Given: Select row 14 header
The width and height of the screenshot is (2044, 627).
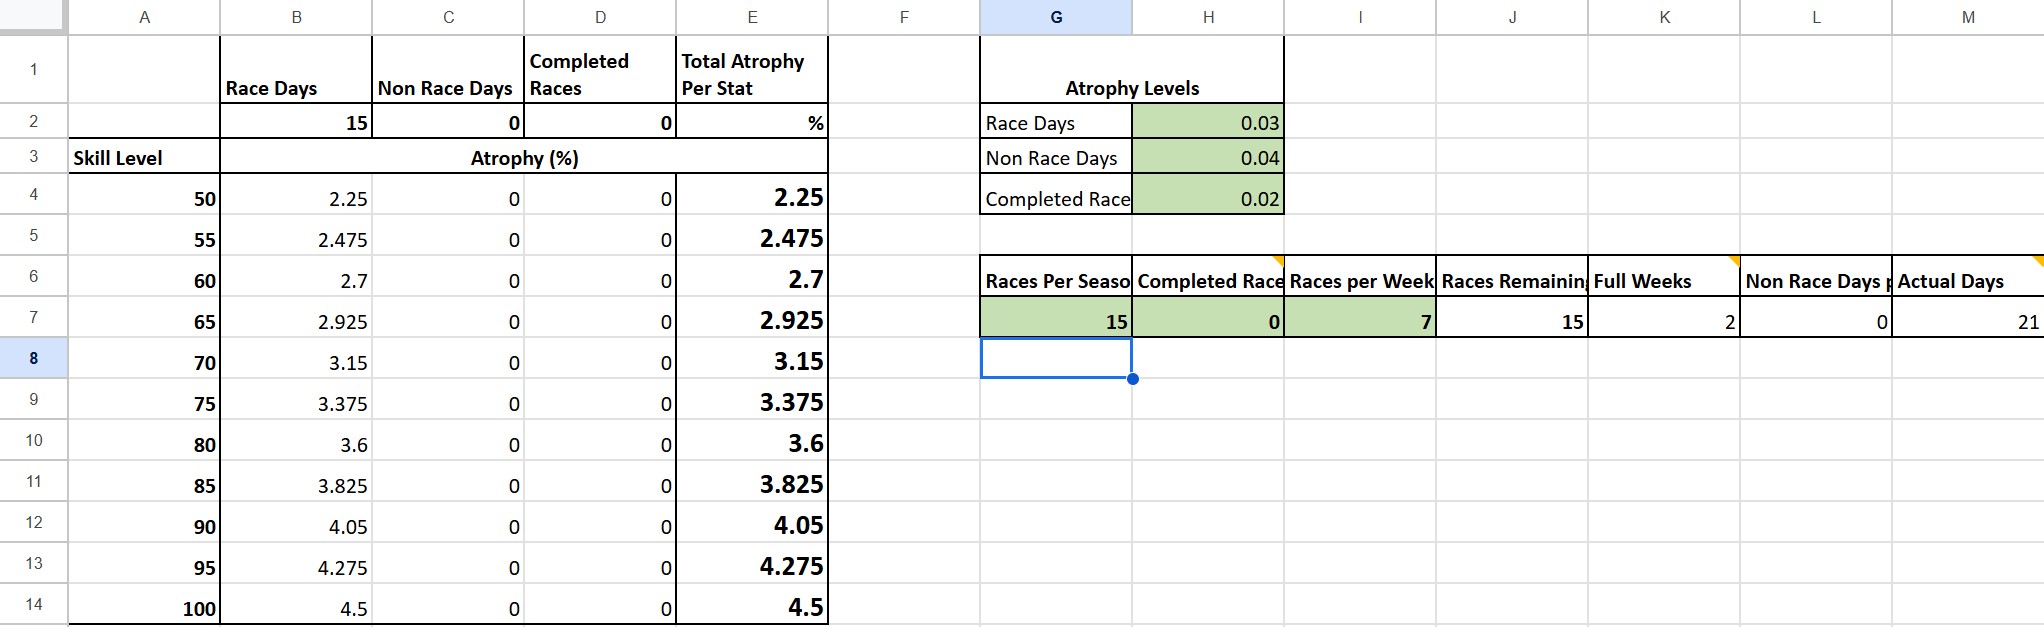Looking at the screenshot, I should 34,604.
